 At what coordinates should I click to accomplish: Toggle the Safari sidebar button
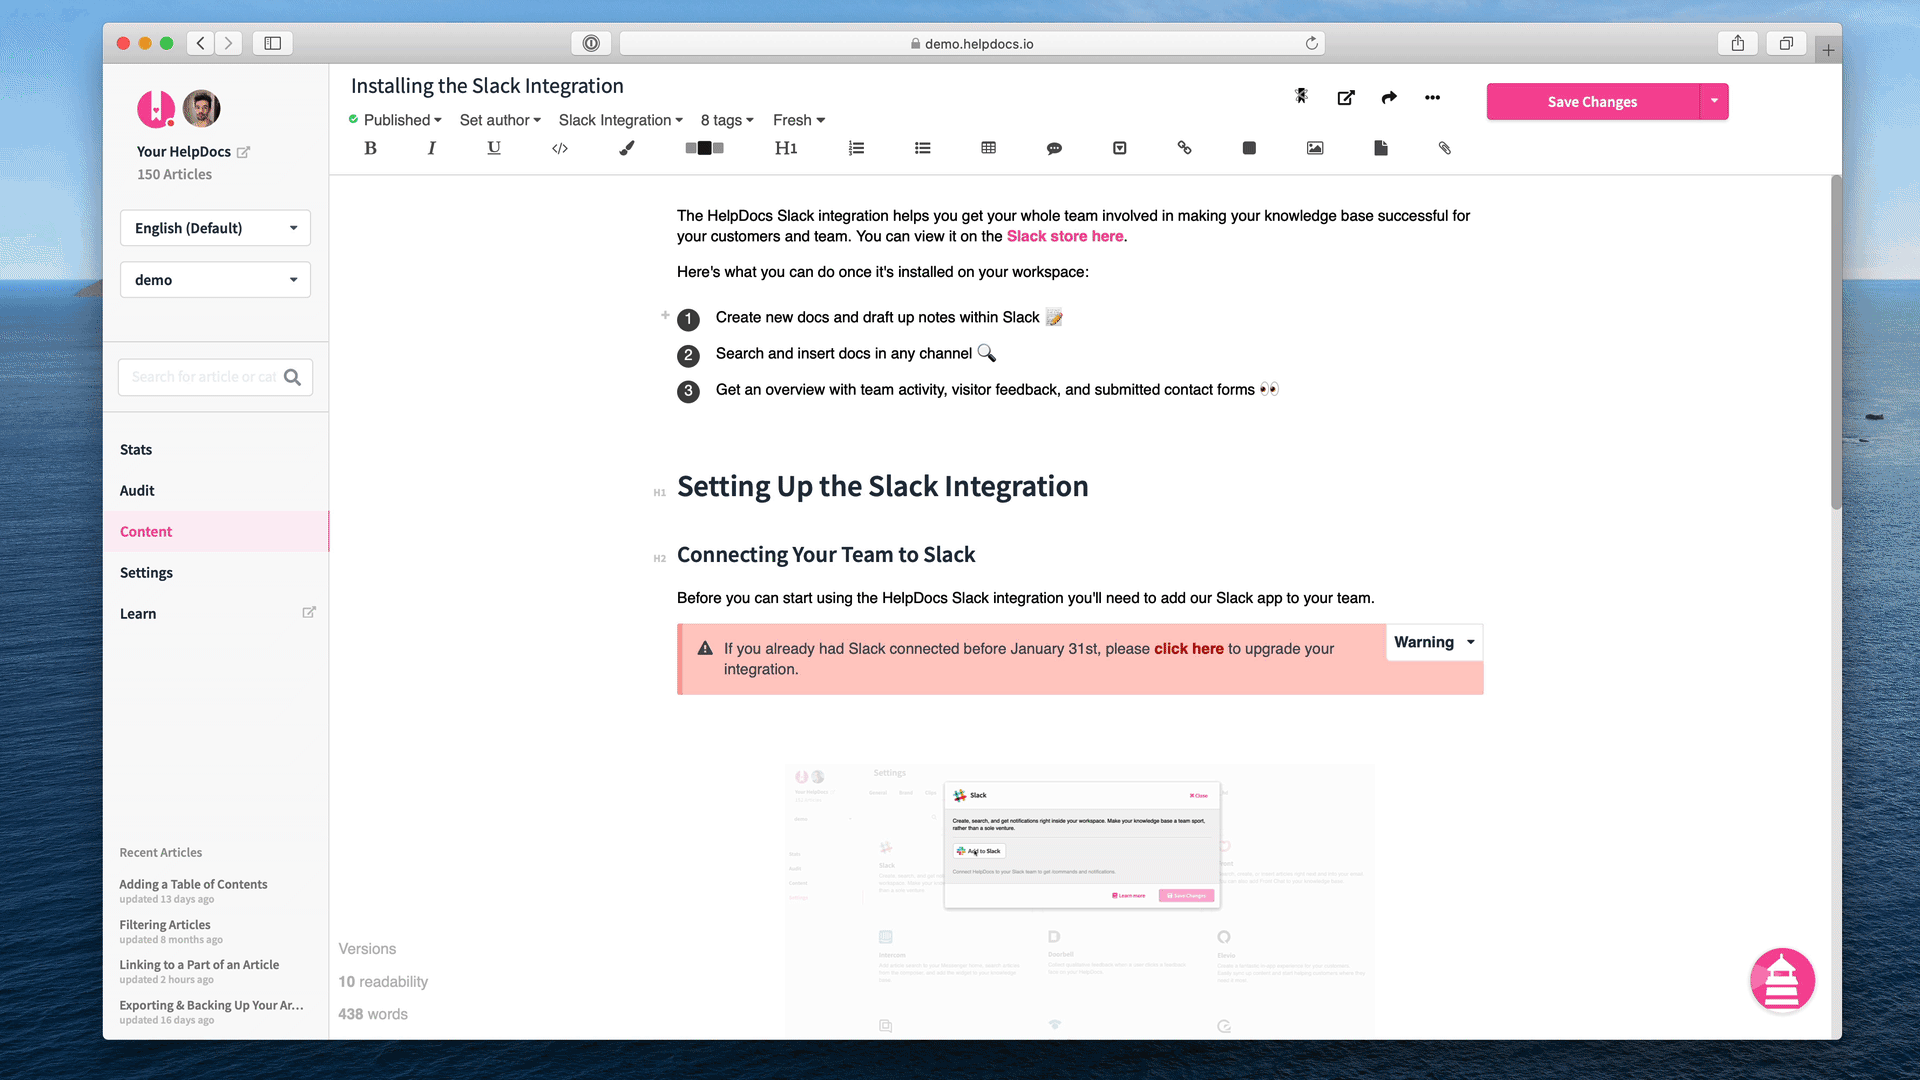tap(272, 43)
